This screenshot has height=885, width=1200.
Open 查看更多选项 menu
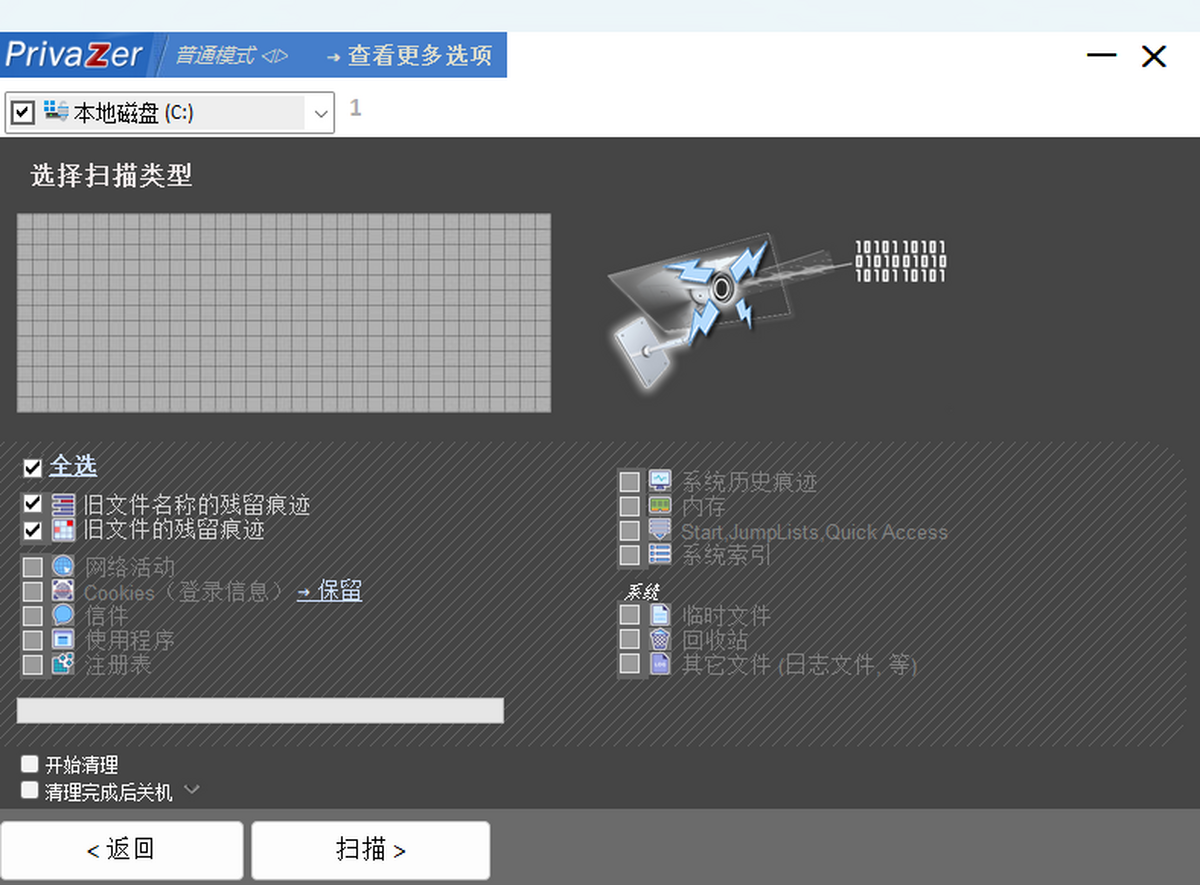[x=410, y=55]
